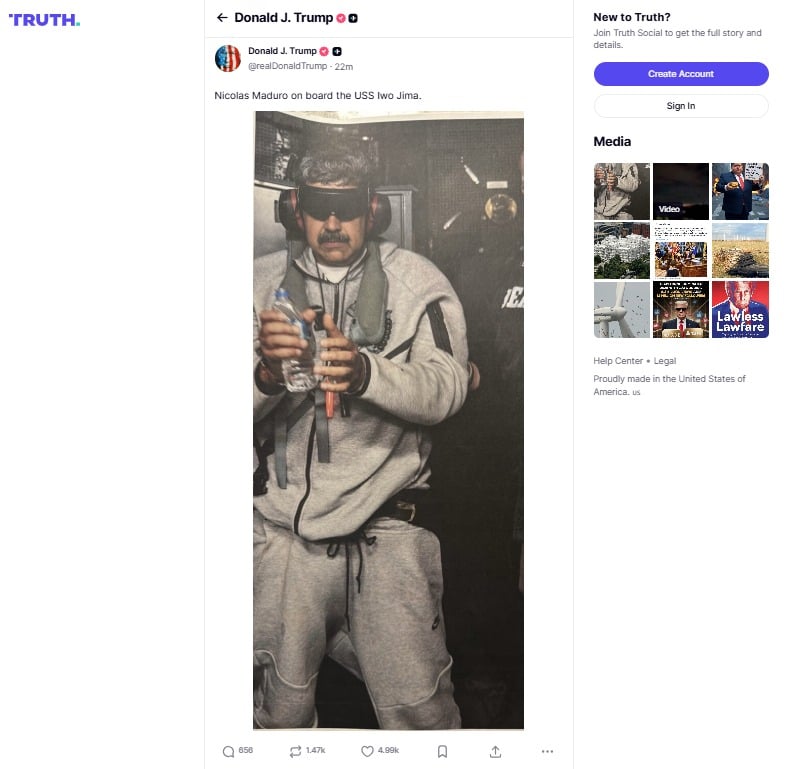Open the Video media thumbnail
Viewport: 790px width, 769px height.
click(681, 191)
